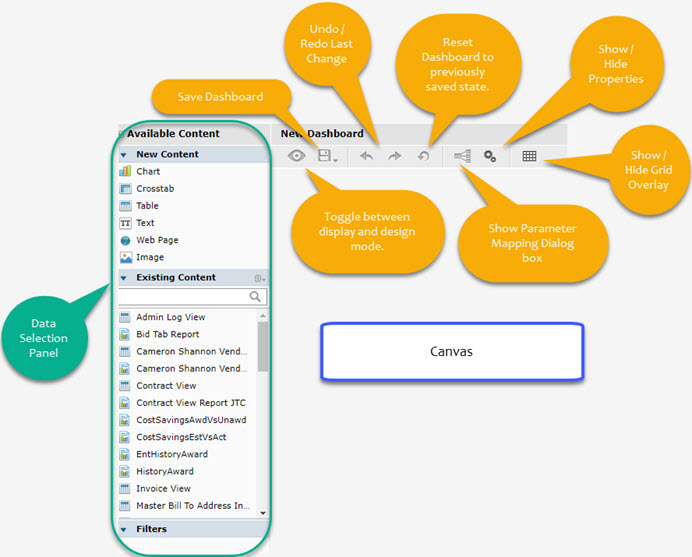Screen dimensions: 692x557
Task: Click the Save Dashboard floppy icon
Action: click(x=324, y=155)
